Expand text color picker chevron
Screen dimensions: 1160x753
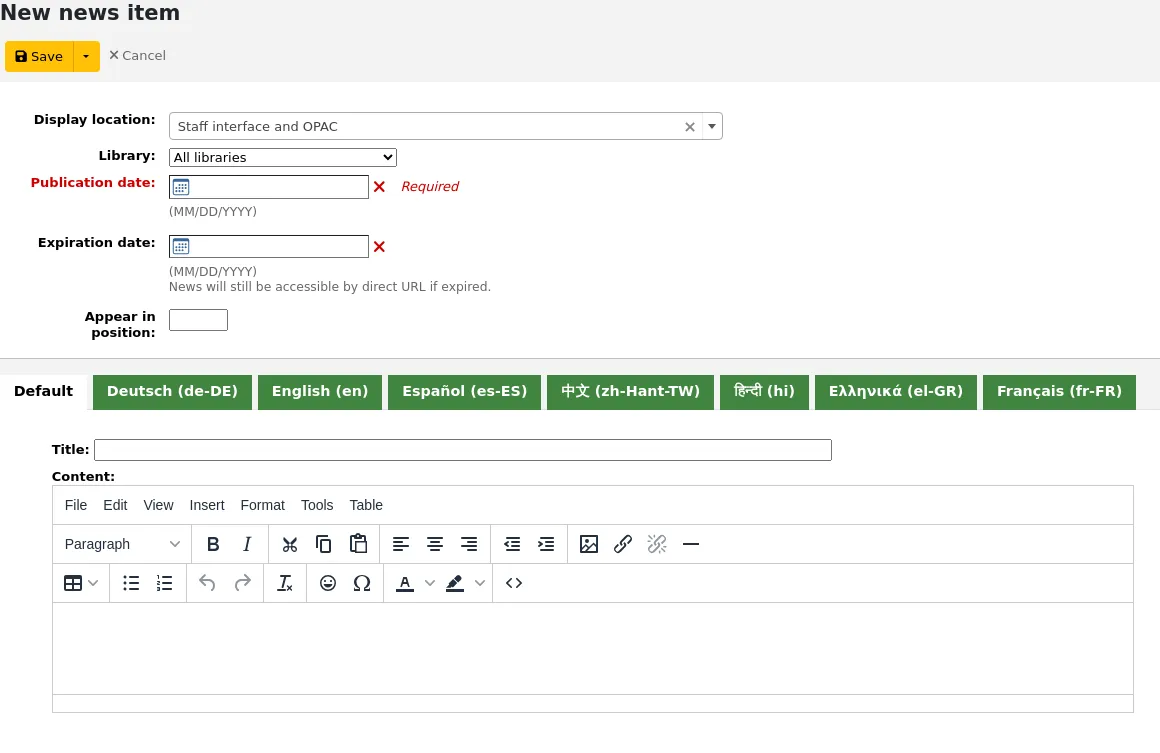(x=430, y=584)
